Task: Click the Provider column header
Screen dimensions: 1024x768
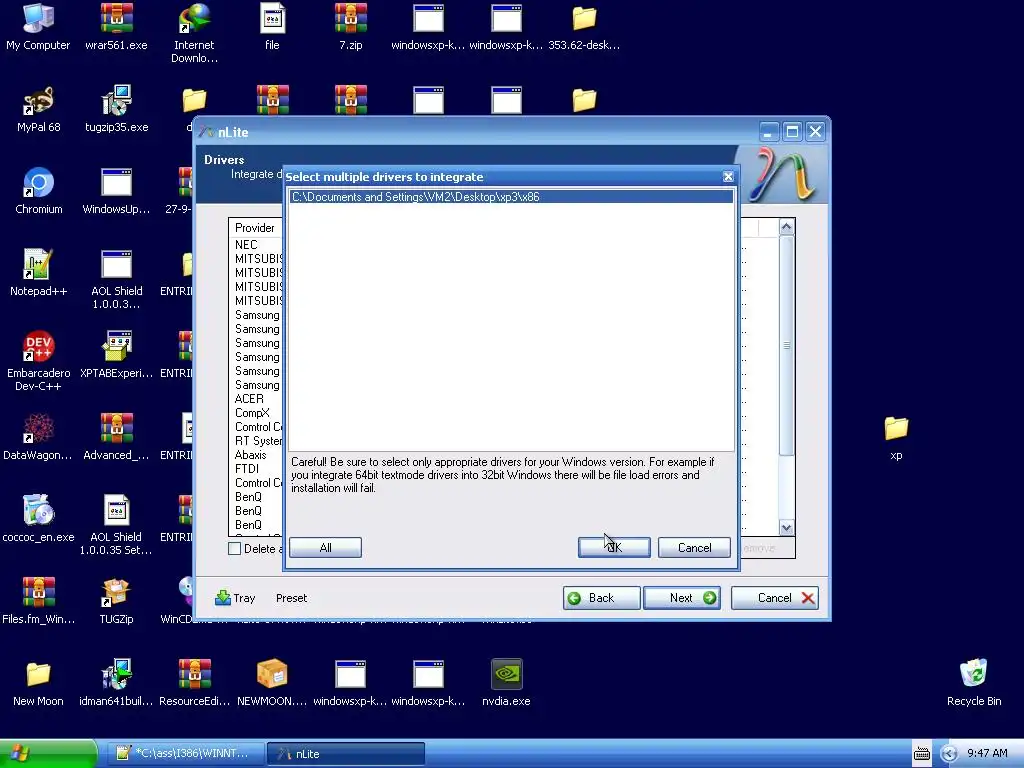Action: point(255,227)
